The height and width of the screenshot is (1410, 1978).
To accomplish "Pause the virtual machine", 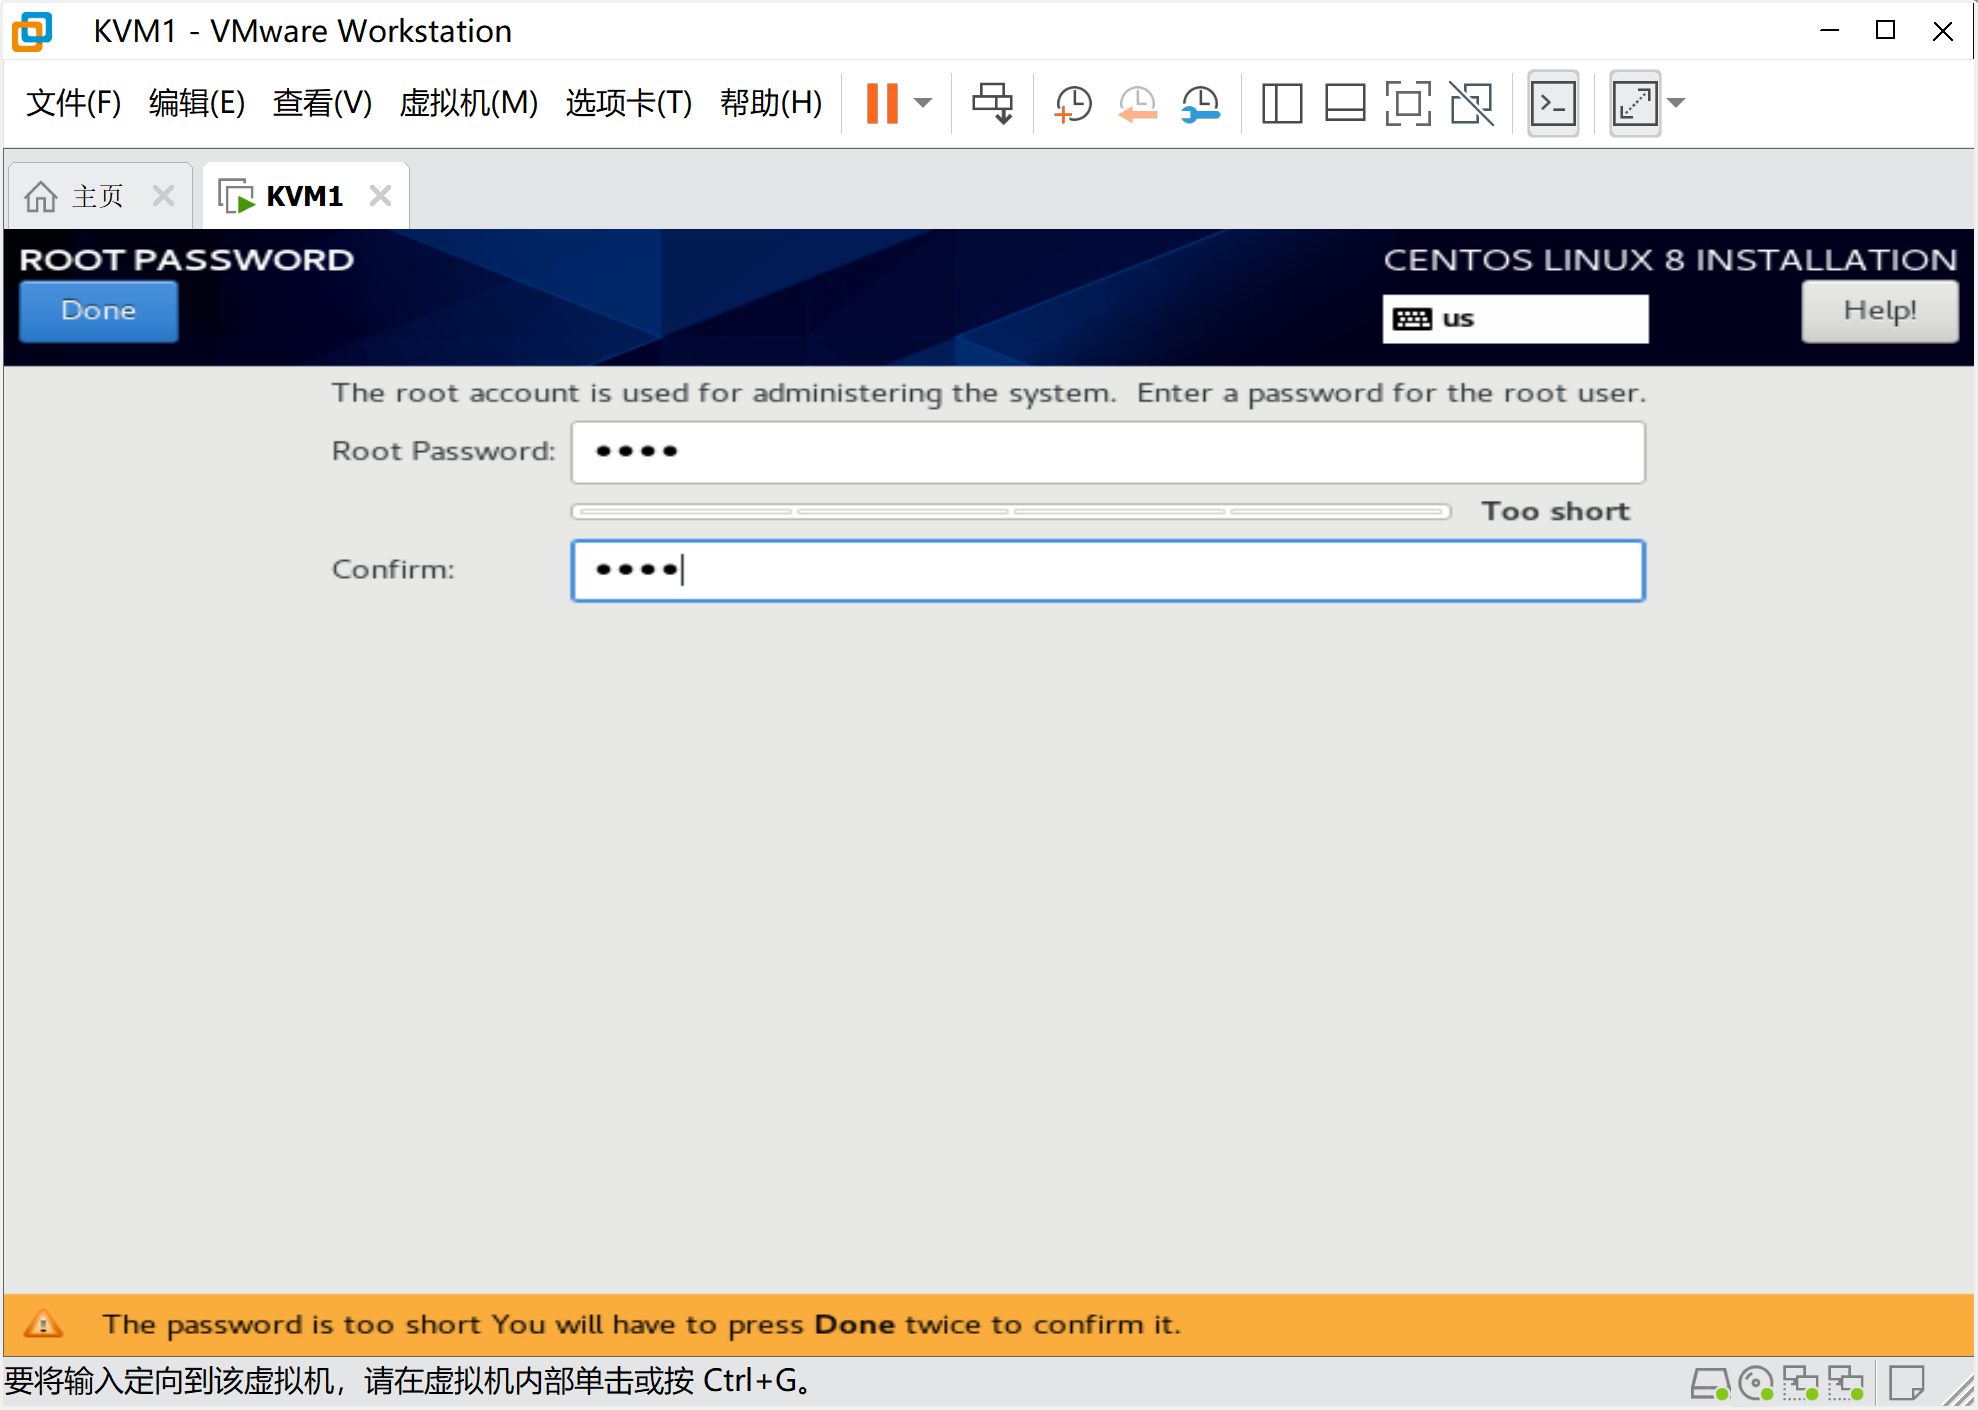I will click(x=882, y=103).
